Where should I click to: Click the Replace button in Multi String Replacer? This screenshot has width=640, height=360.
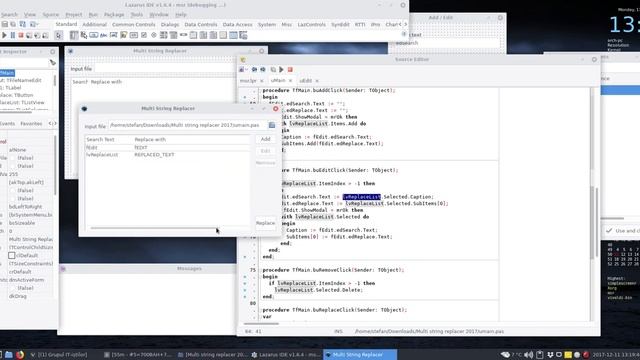coord(266,223)
